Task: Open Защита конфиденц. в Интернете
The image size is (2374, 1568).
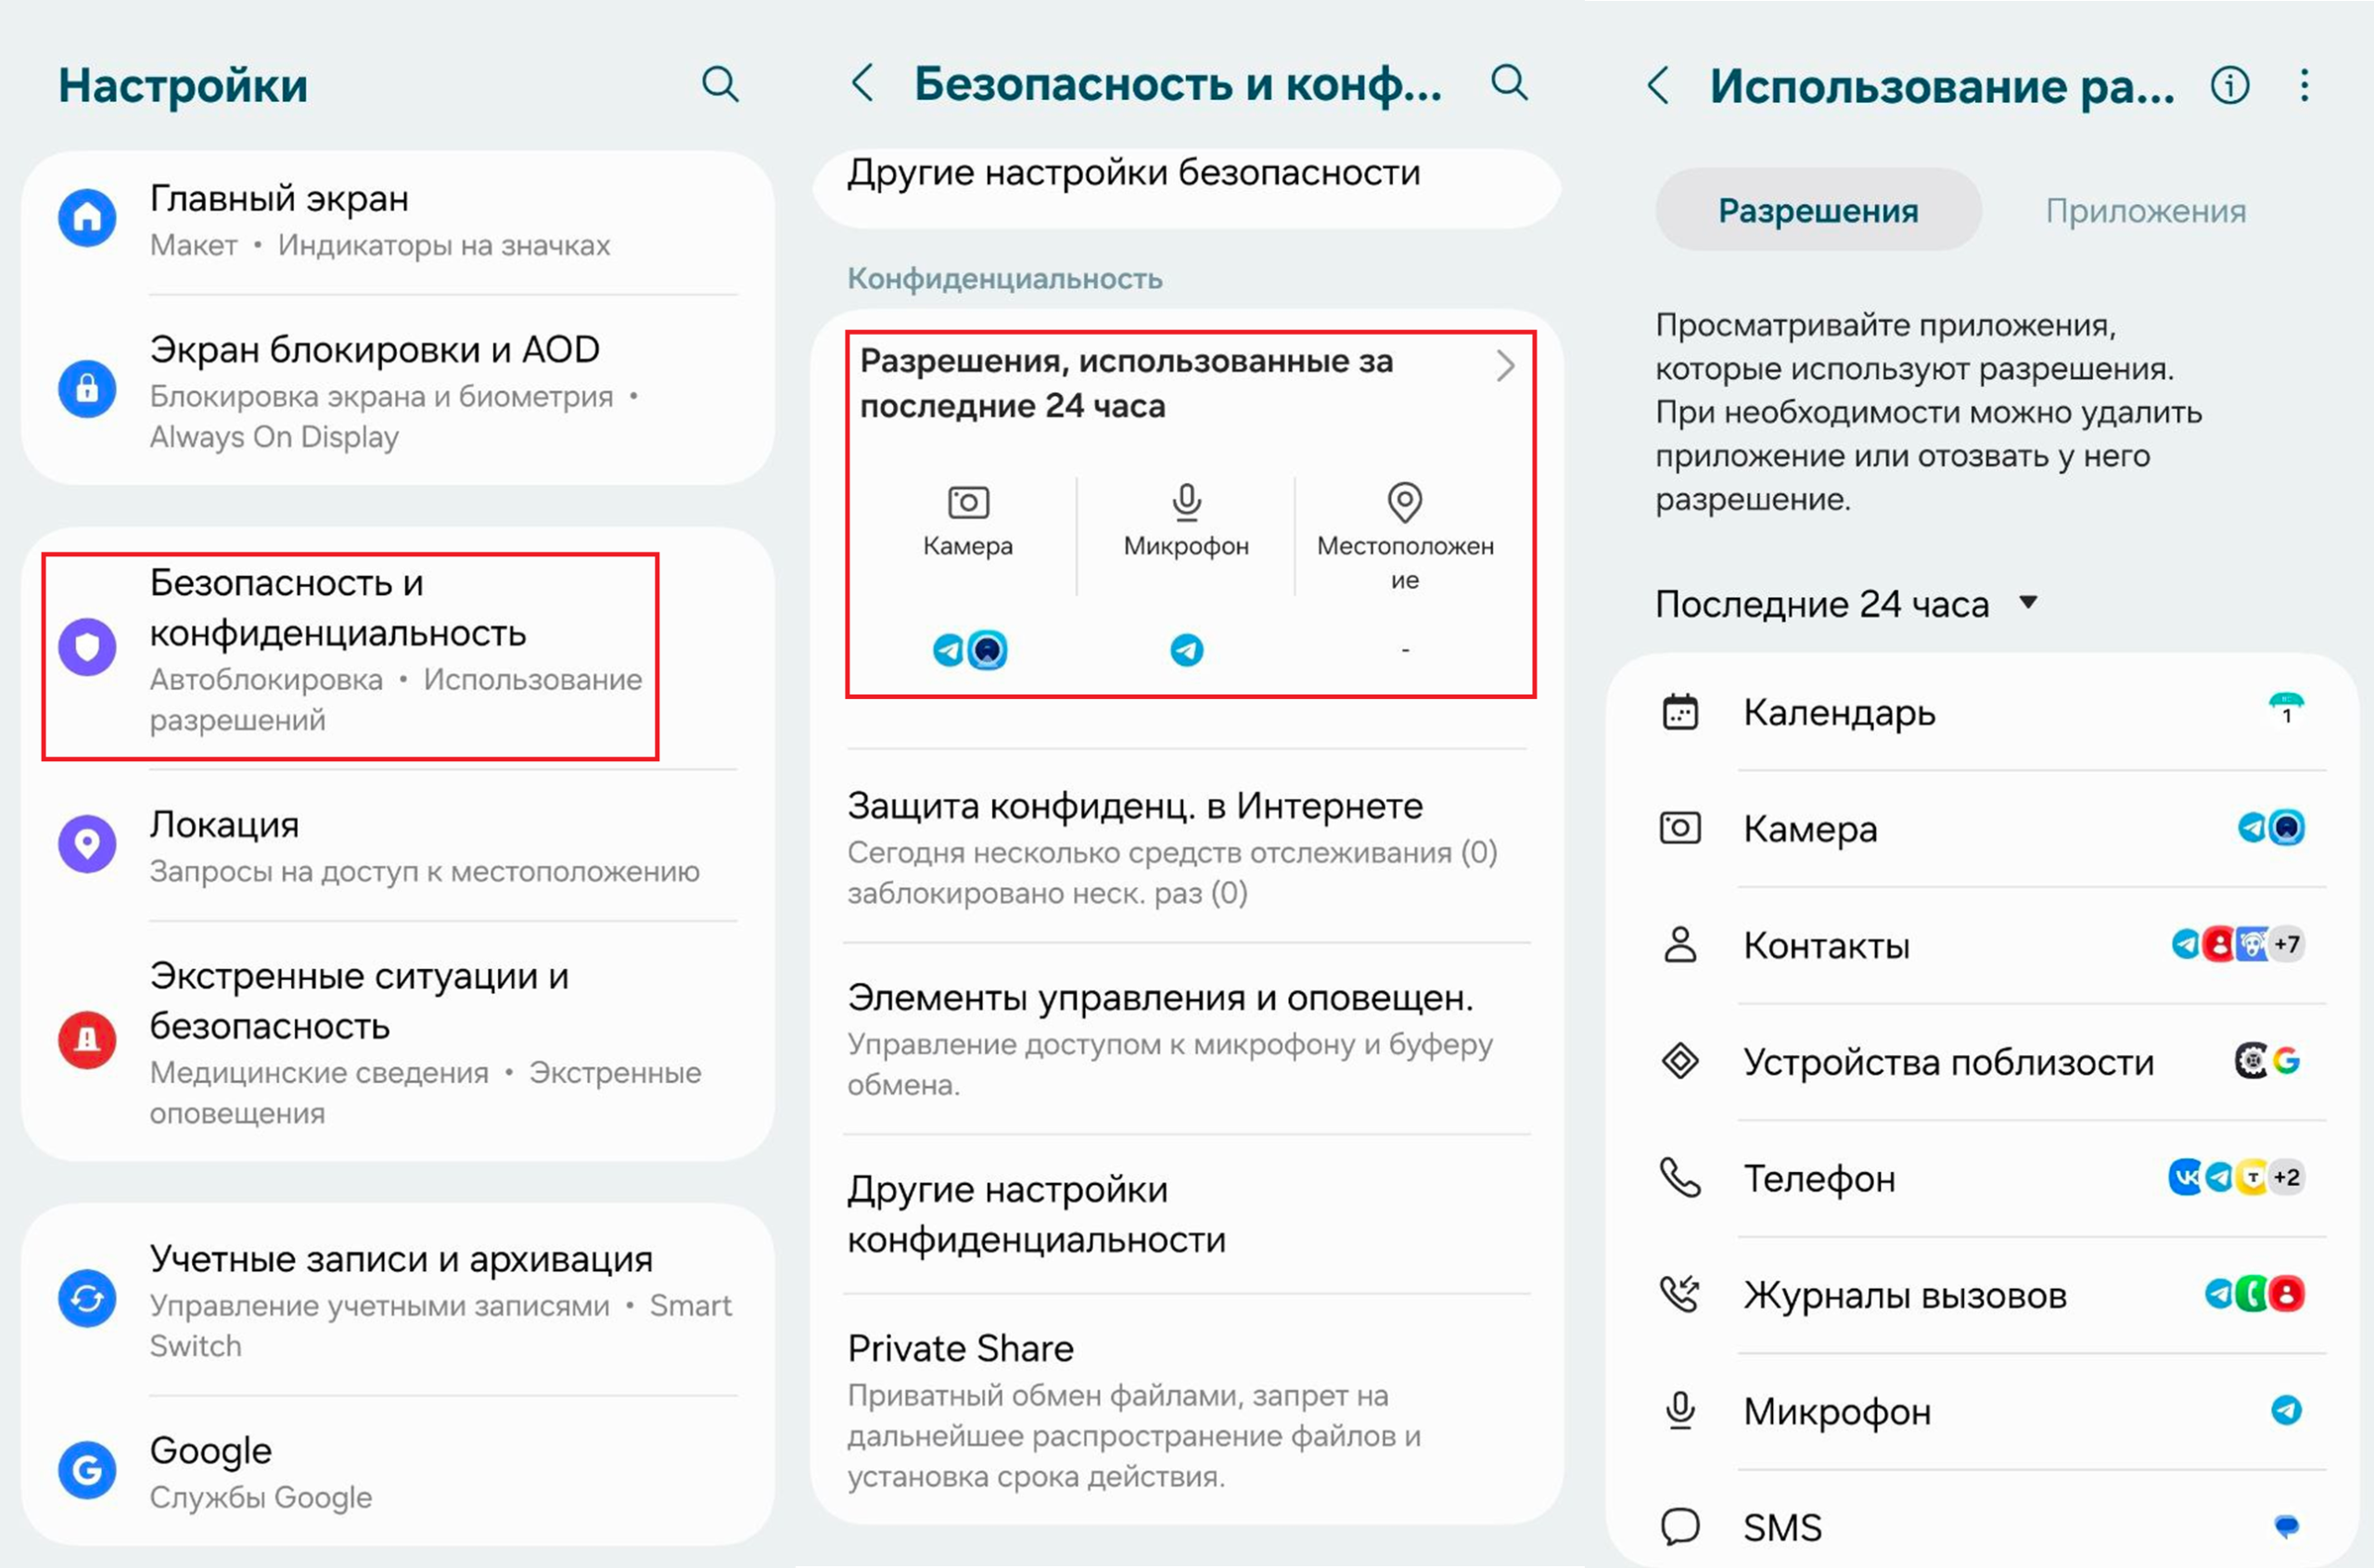Action: point(1135,806)
